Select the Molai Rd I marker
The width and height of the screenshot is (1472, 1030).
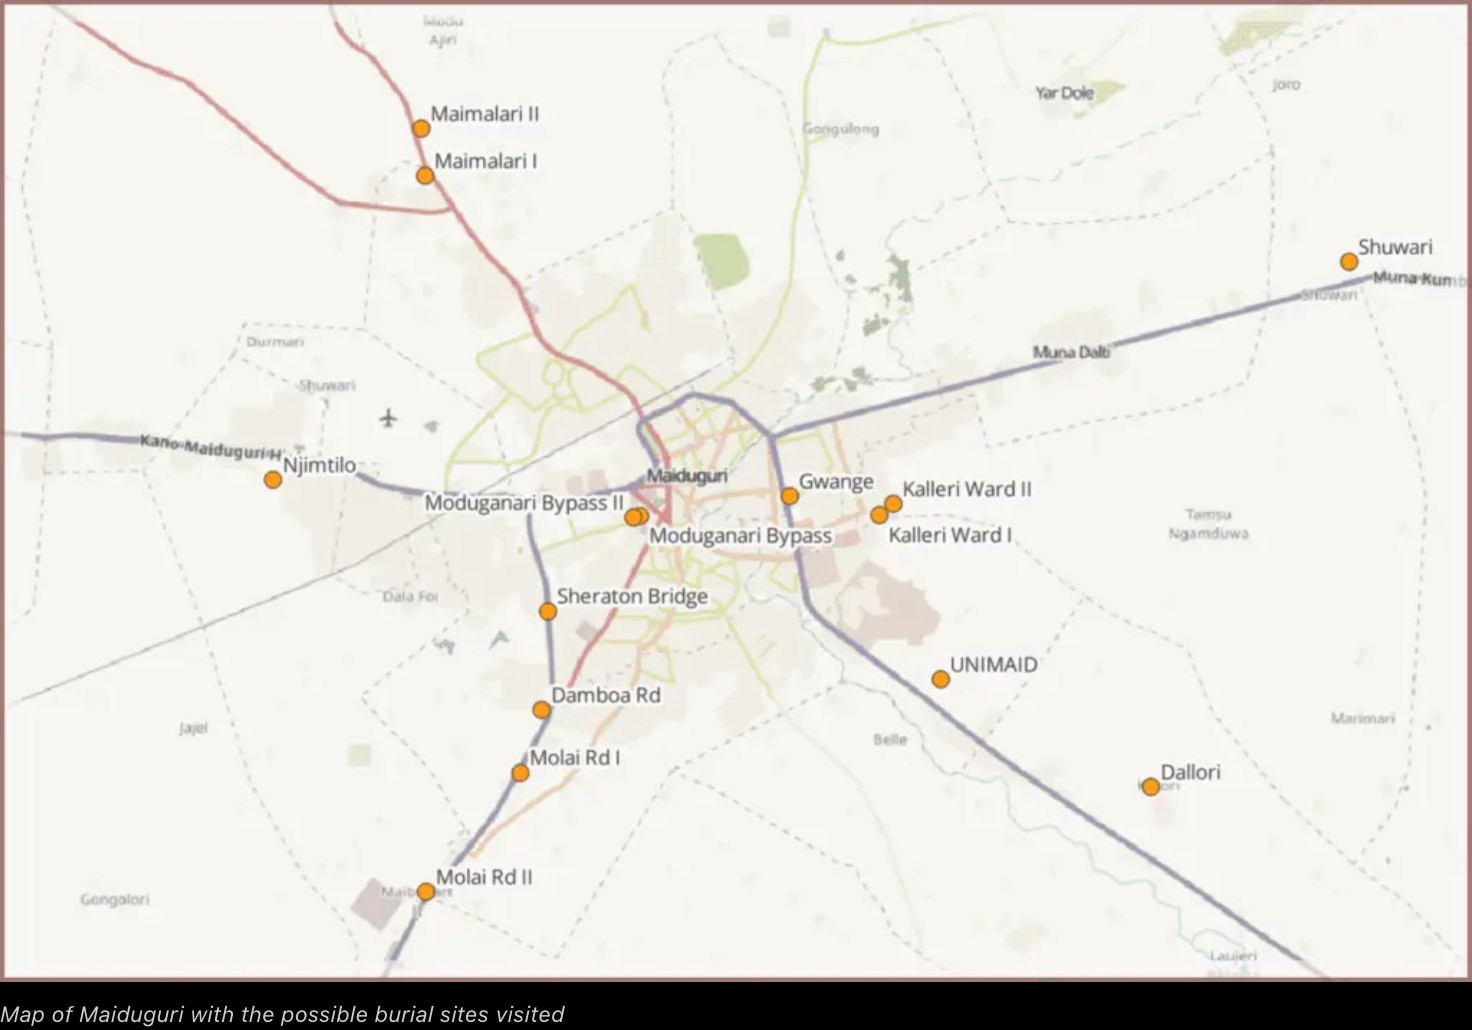point(520,773)
